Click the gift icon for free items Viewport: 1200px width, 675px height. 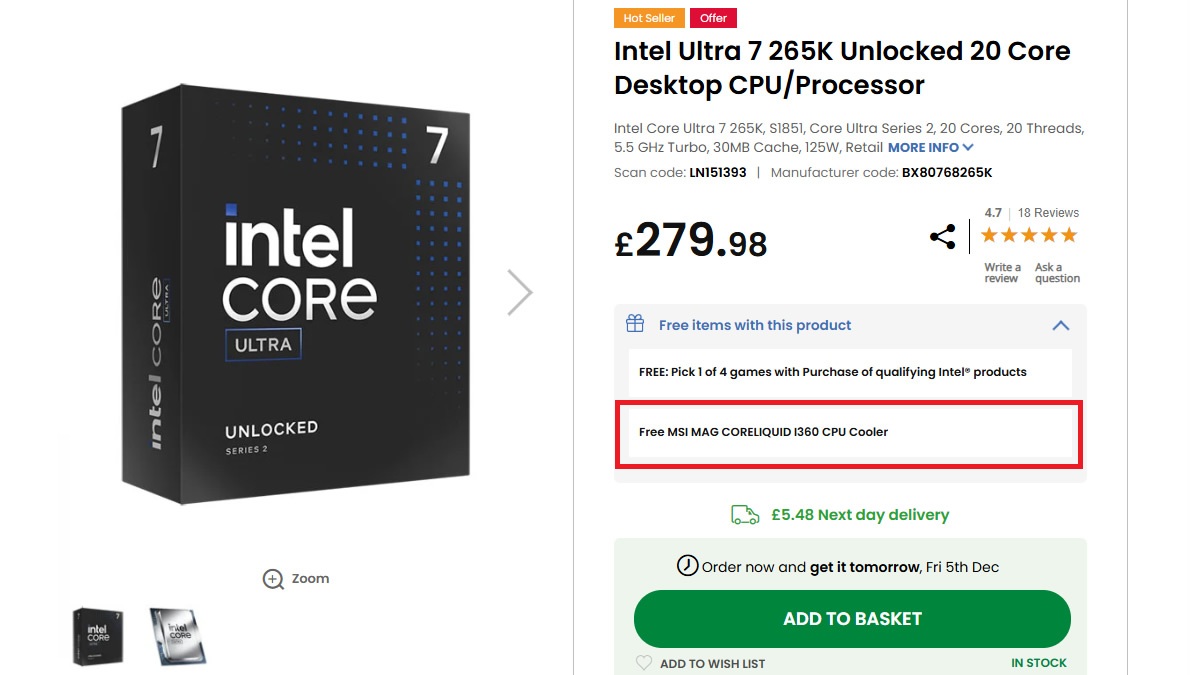click(x=635, y=324)
